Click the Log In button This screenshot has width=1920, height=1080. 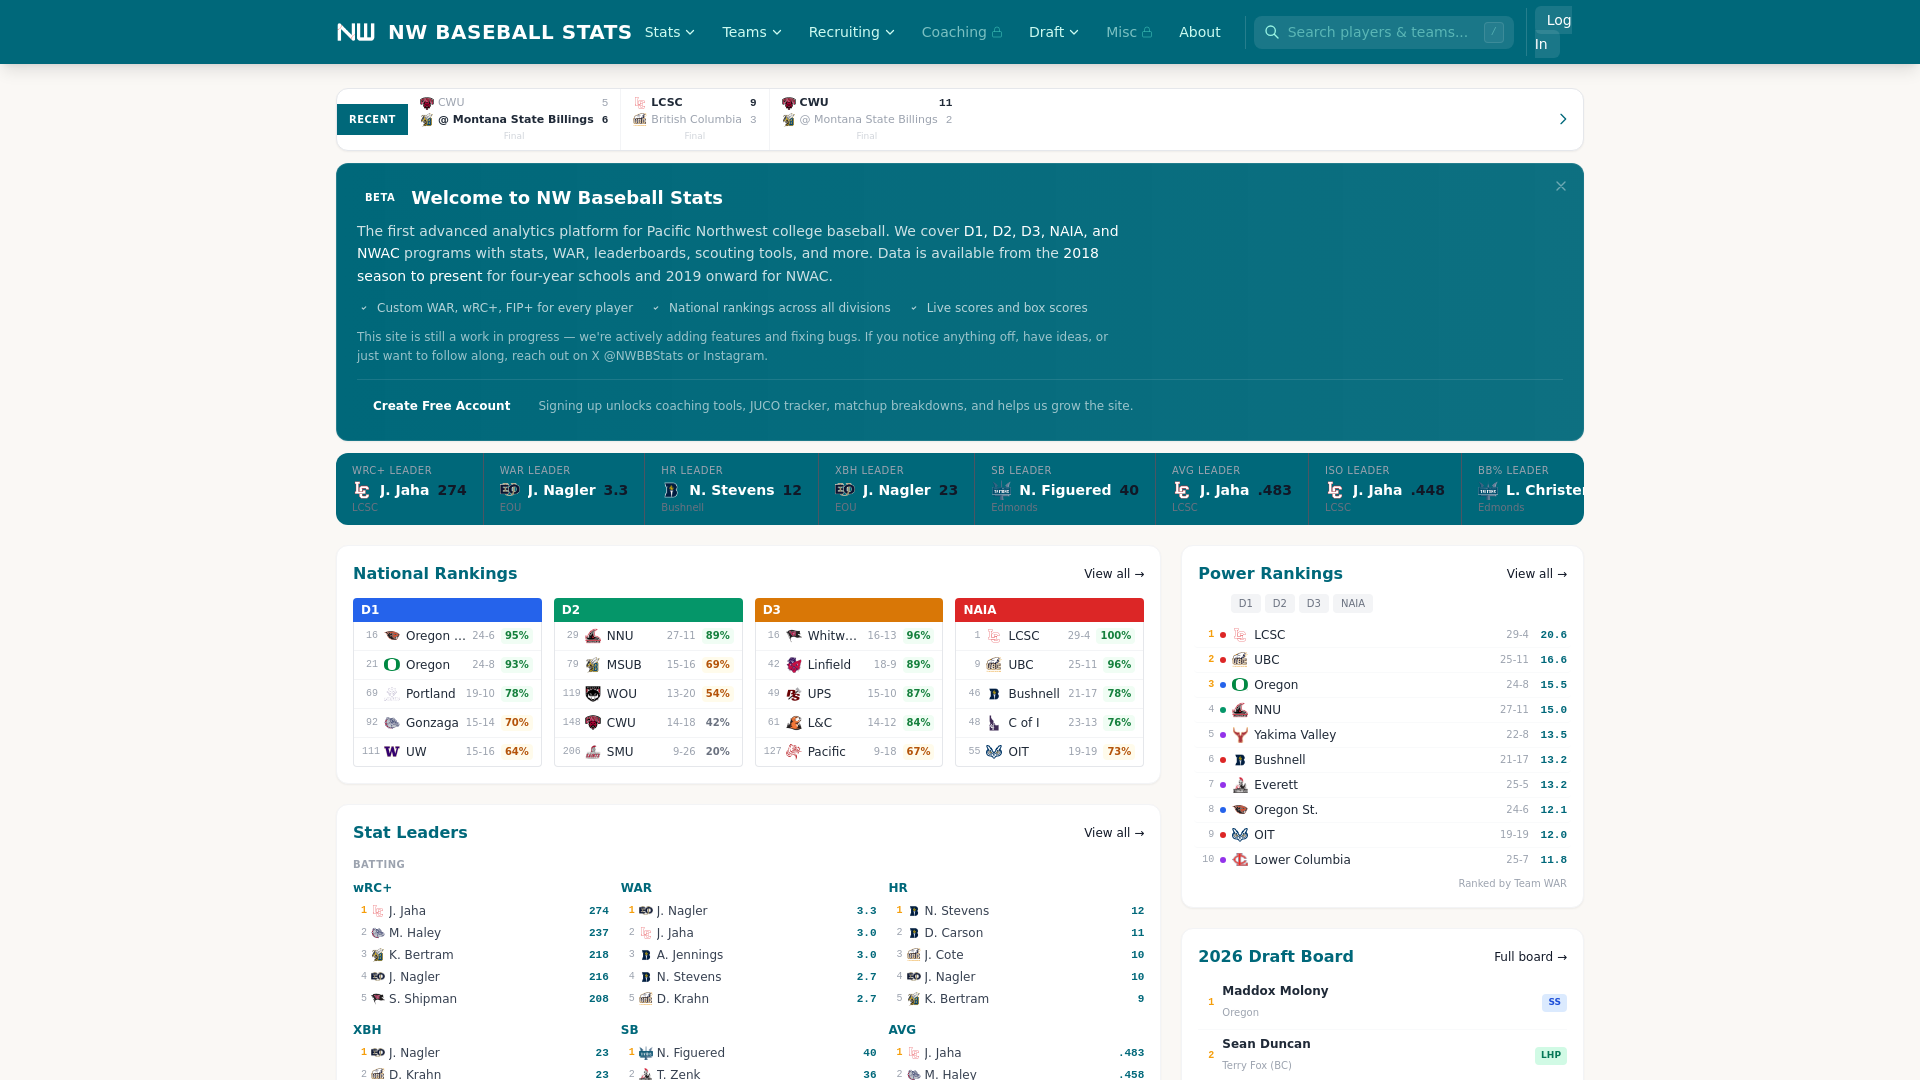tap(1553, 32)
